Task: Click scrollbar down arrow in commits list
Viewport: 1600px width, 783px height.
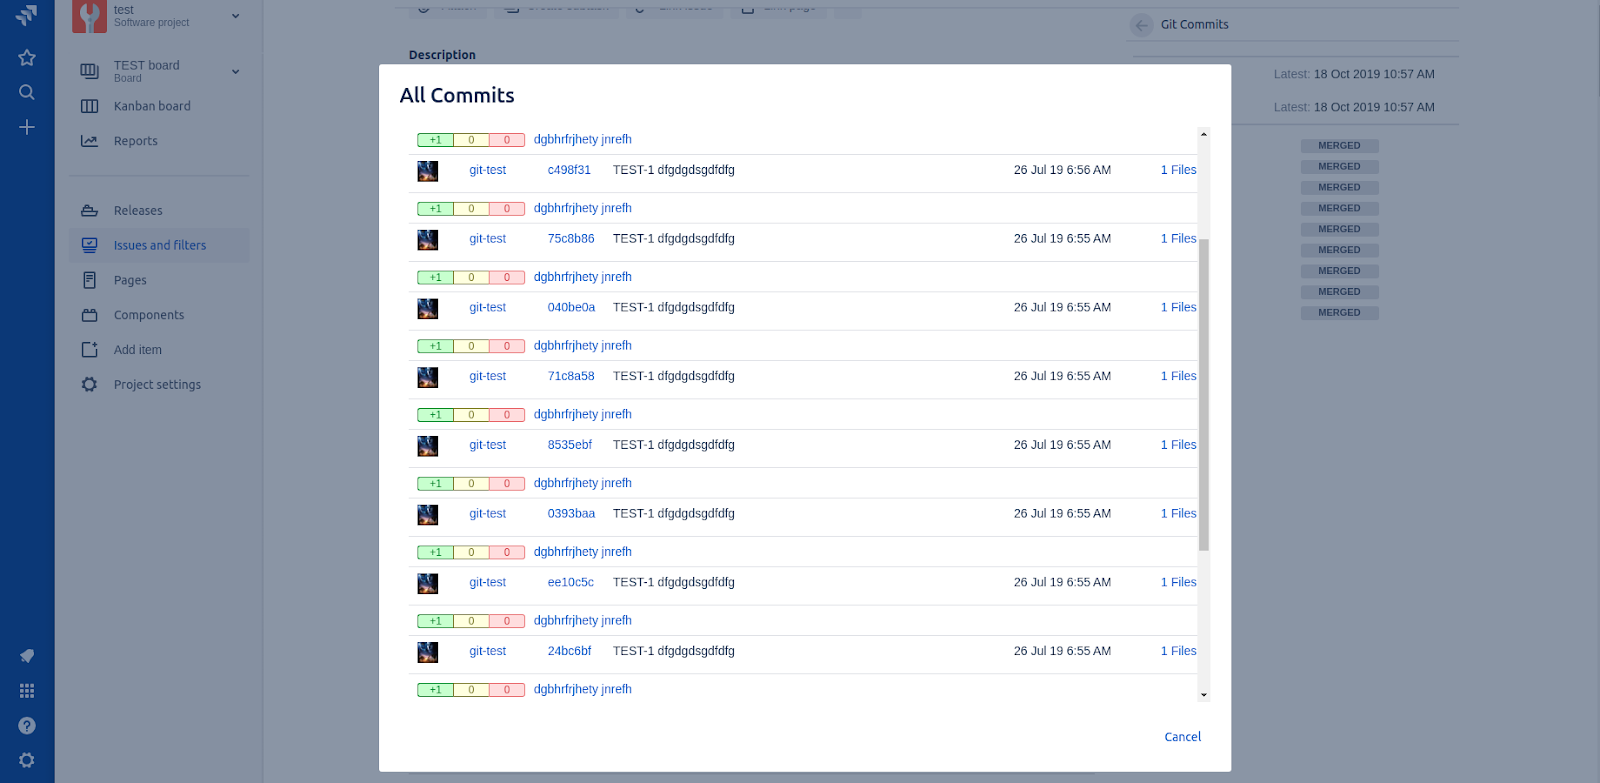Action: tap(1204, 694)
